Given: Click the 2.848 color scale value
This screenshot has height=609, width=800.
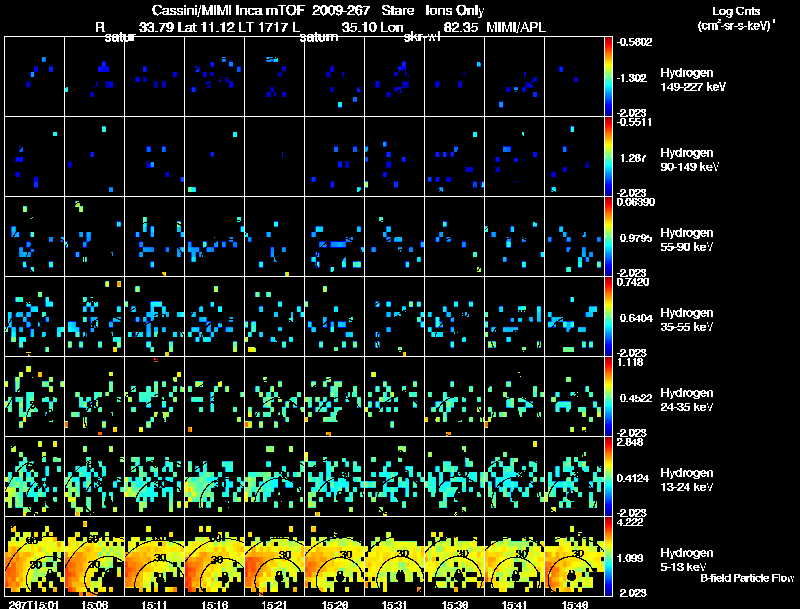Looking at the screenshot, I should coord(631,442).
